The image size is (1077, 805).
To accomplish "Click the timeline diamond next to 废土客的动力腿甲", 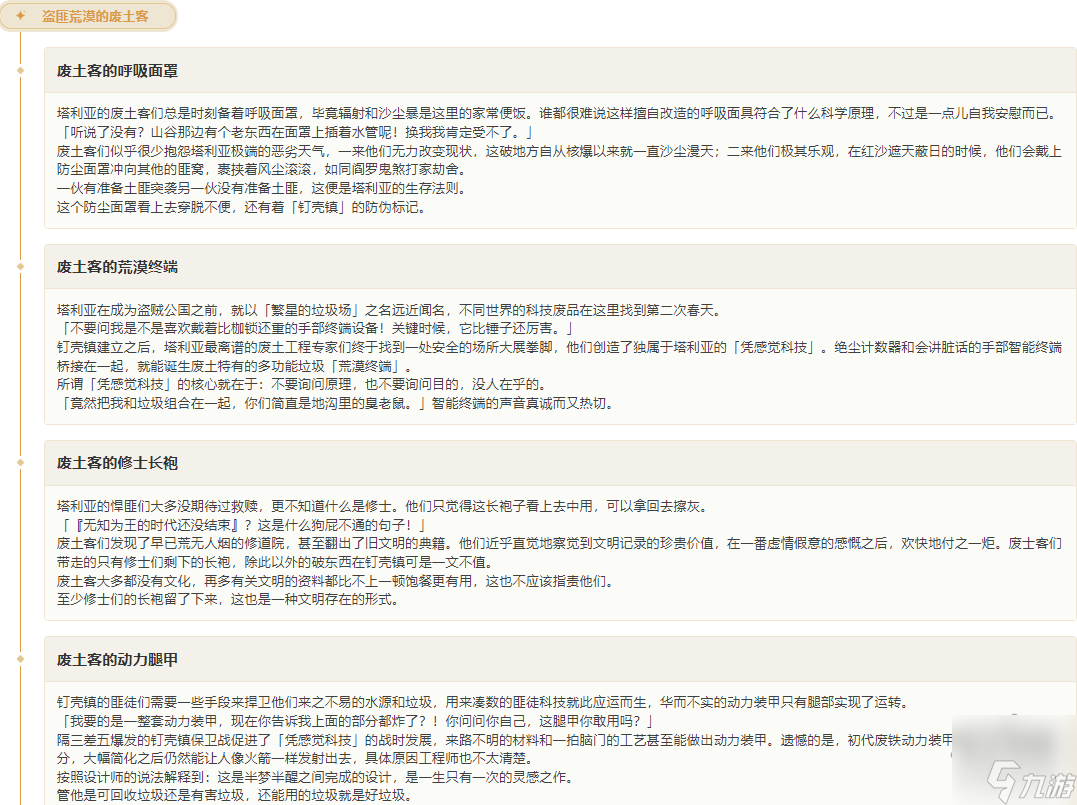I will click(21, 659).
